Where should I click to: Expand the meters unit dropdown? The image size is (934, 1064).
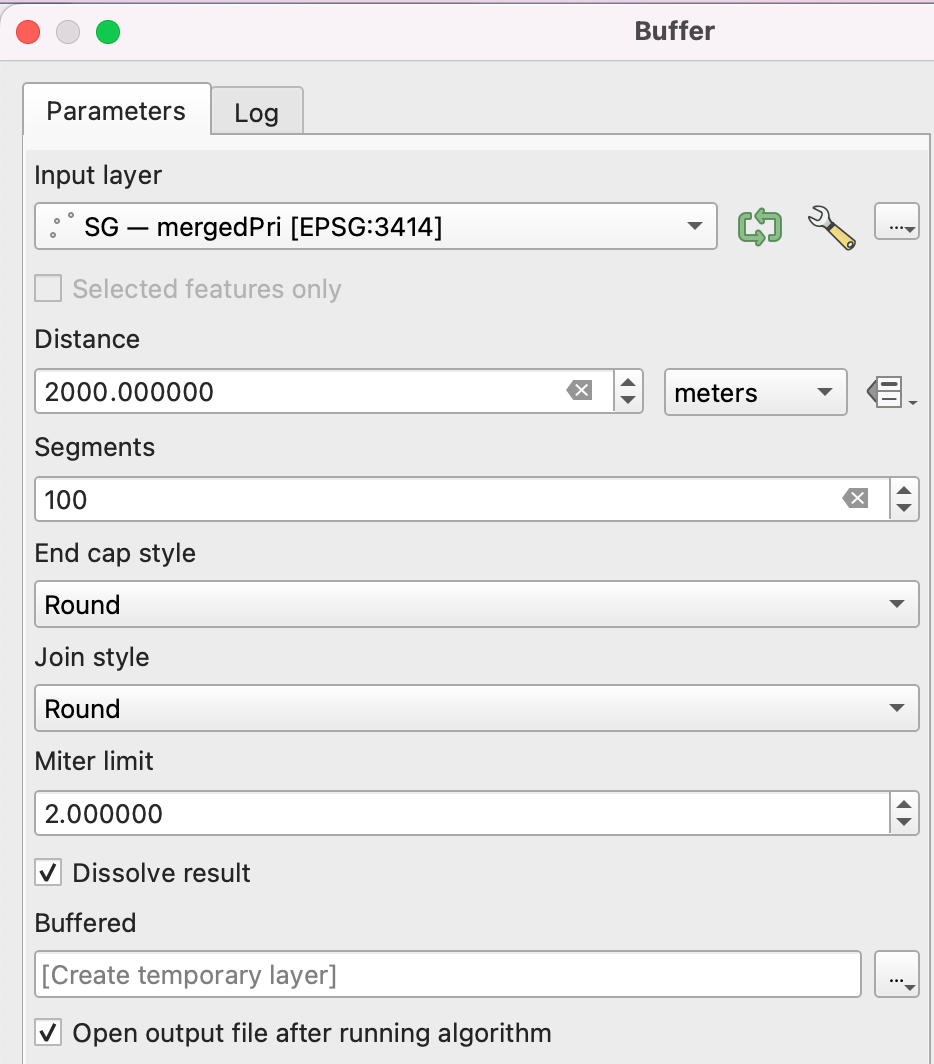(755, 392)
